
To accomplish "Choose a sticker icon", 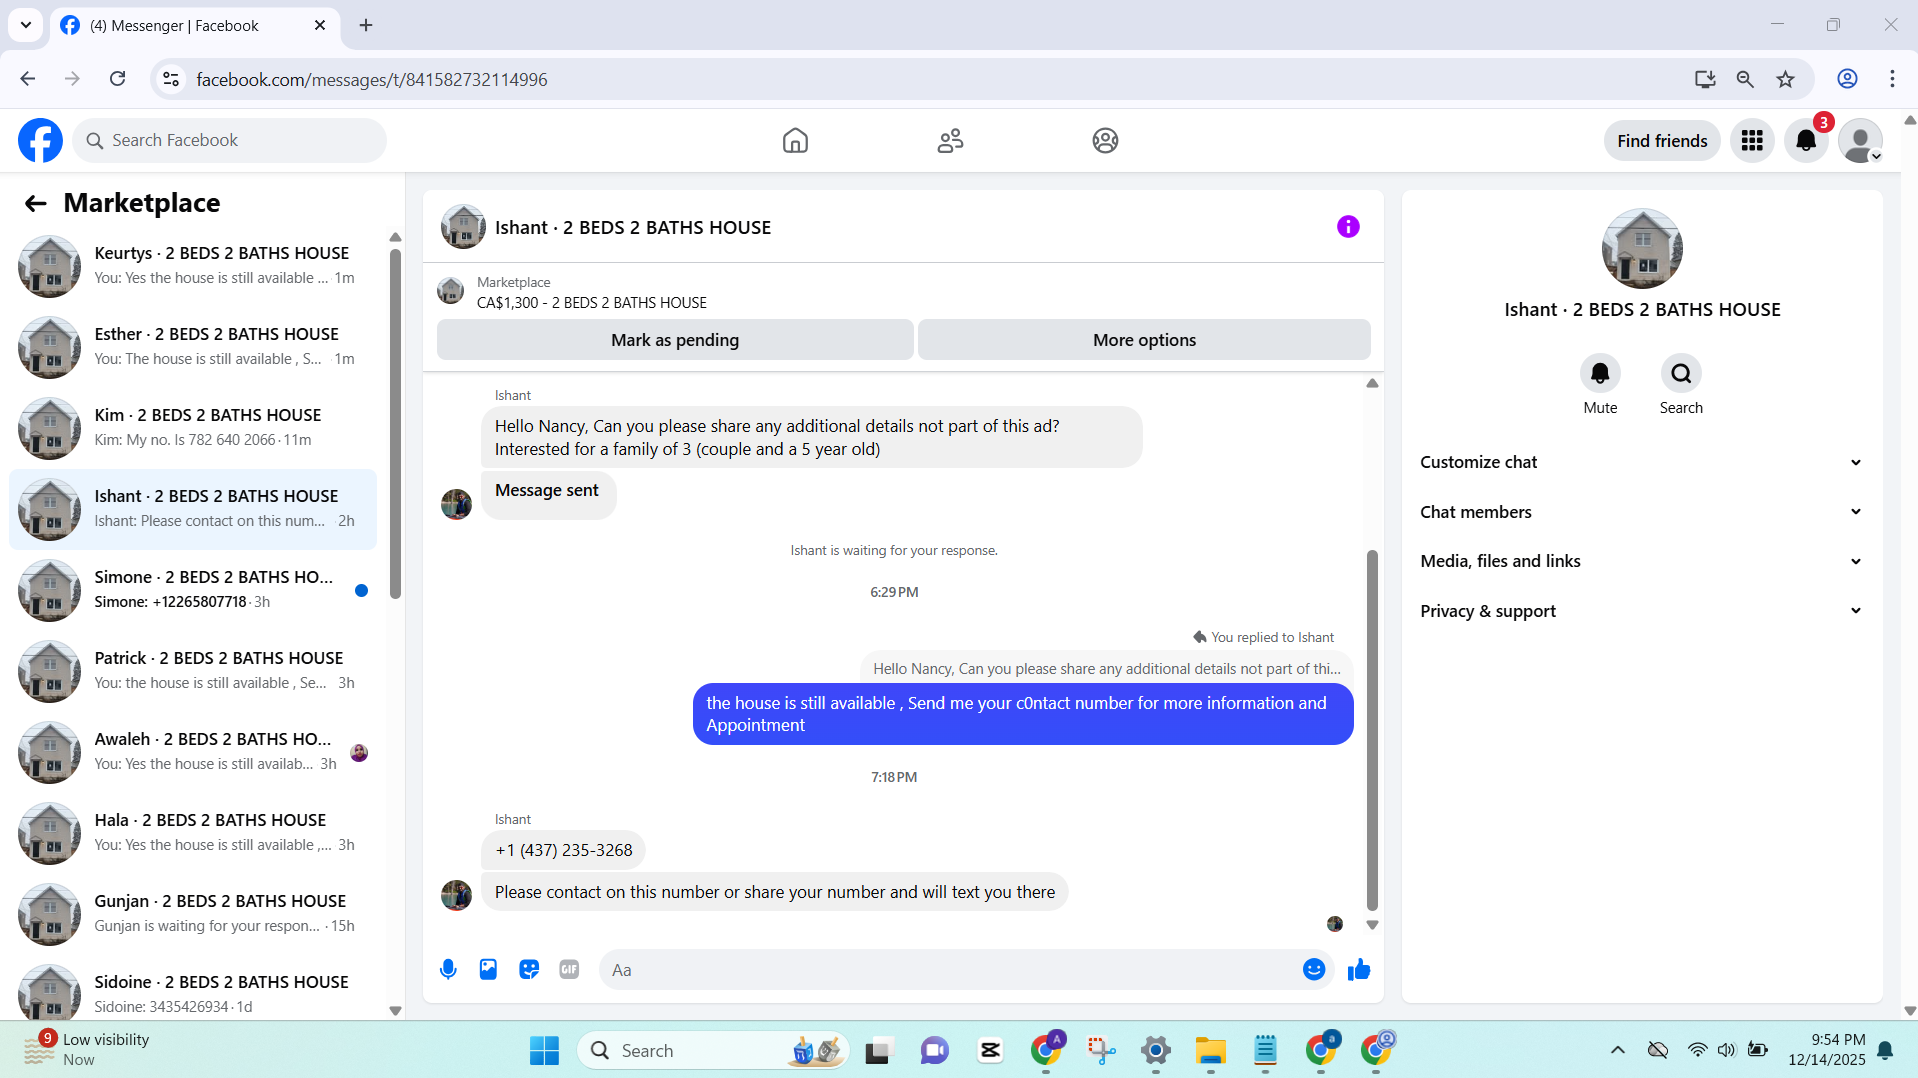I will (x=529, y=969).
